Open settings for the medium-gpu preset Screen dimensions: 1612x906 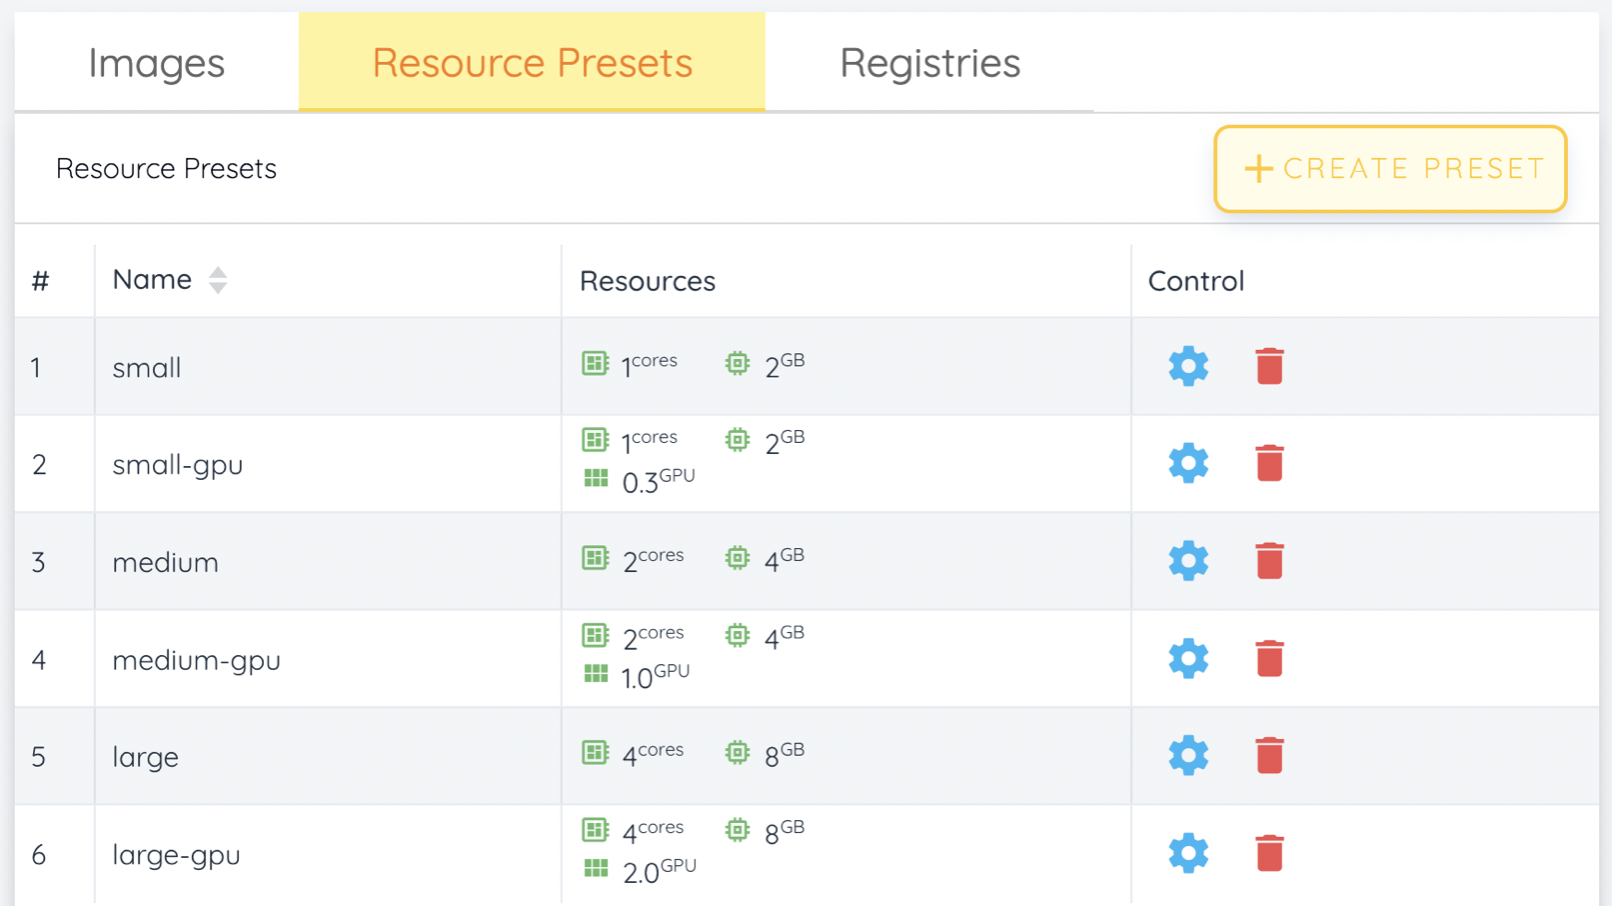pos(1188,658)
